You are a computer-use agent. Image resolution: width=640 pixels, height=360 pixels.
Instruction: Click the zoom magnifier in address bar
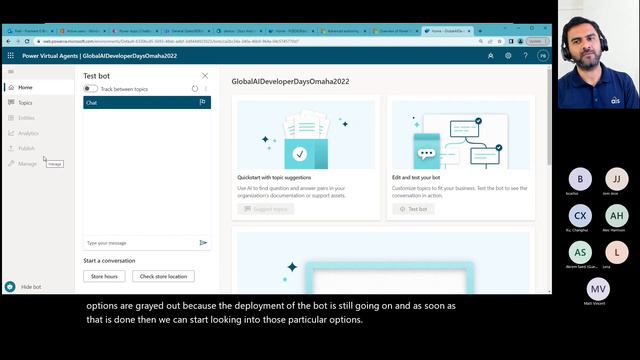click(481, 41)
